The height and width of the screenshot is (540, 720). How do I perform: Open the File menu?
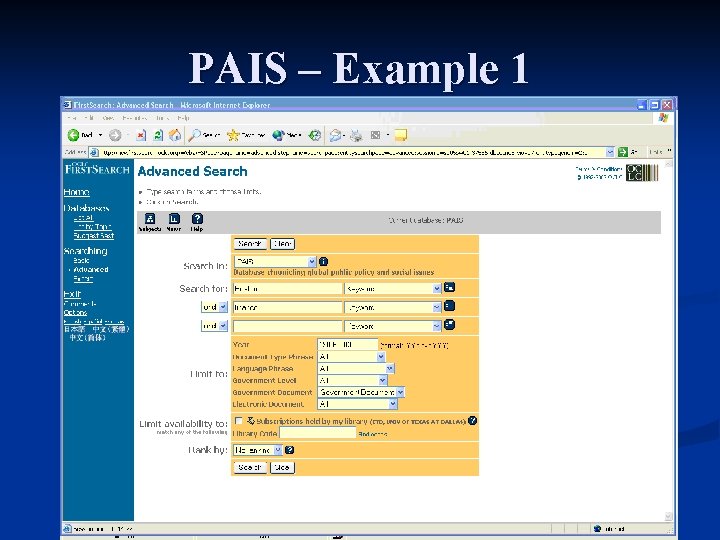click(x=73, y=118)
